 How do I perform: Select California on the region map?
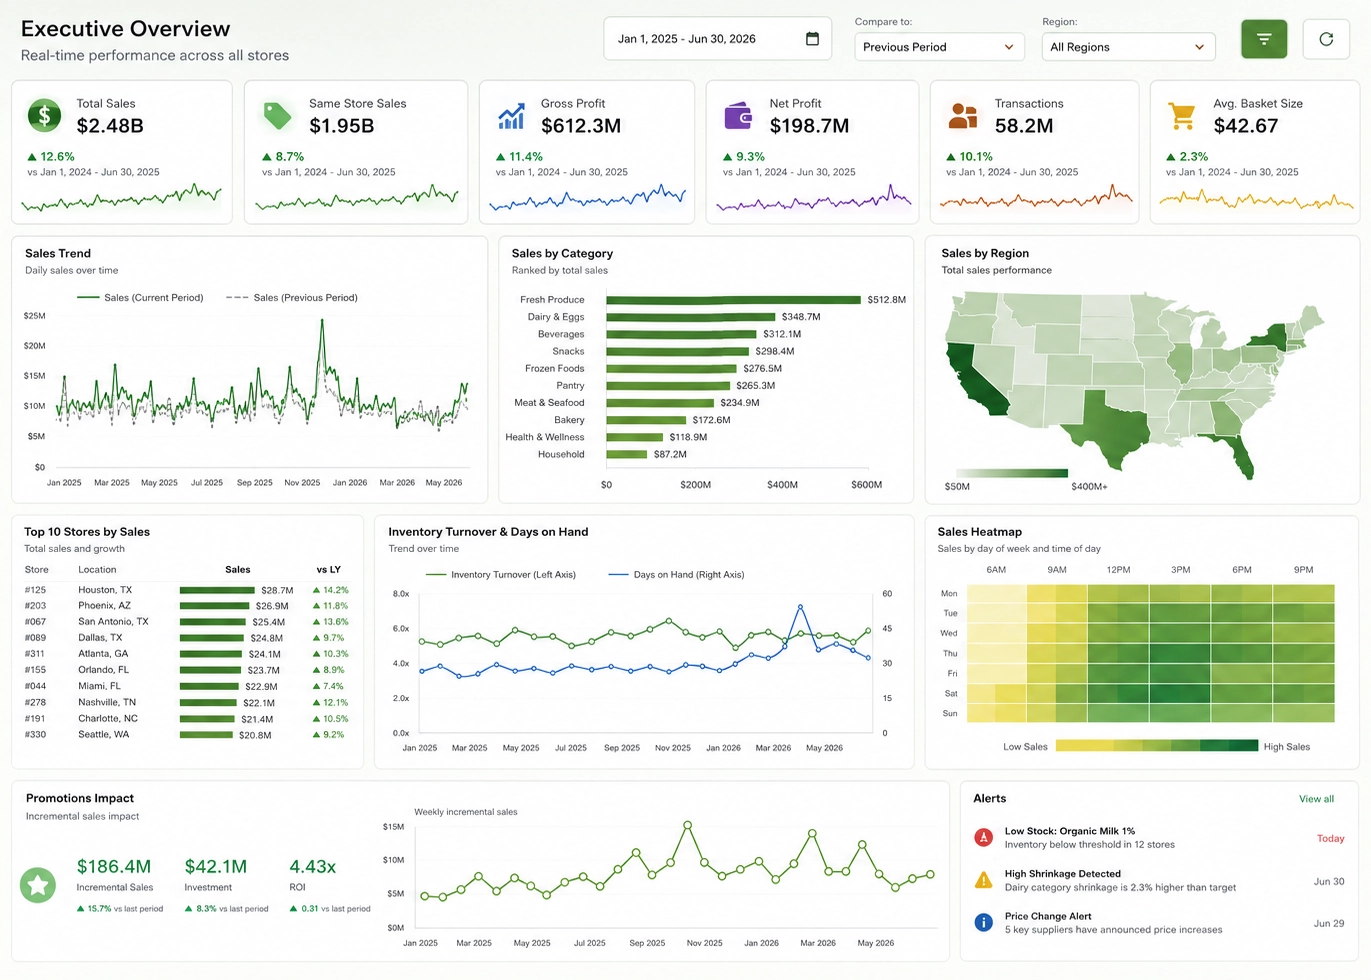(x=975, y=378)
